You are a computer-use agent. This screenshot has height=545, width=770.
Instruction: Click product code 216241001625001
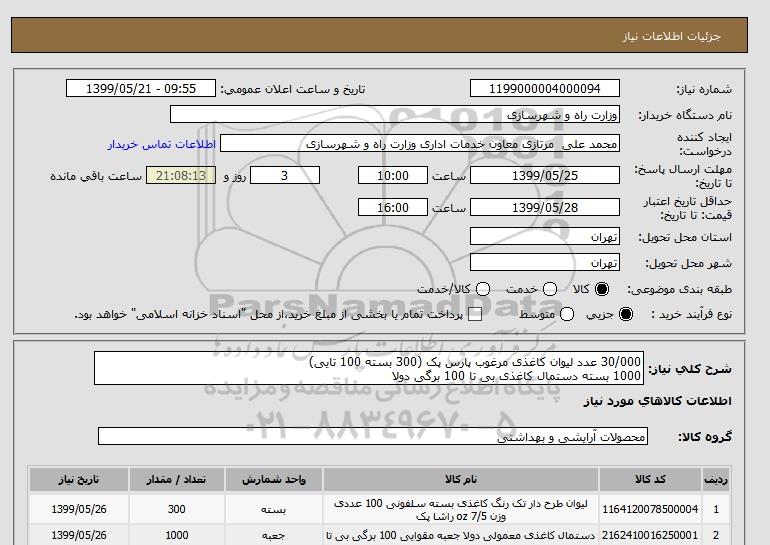tap(650, 535)
